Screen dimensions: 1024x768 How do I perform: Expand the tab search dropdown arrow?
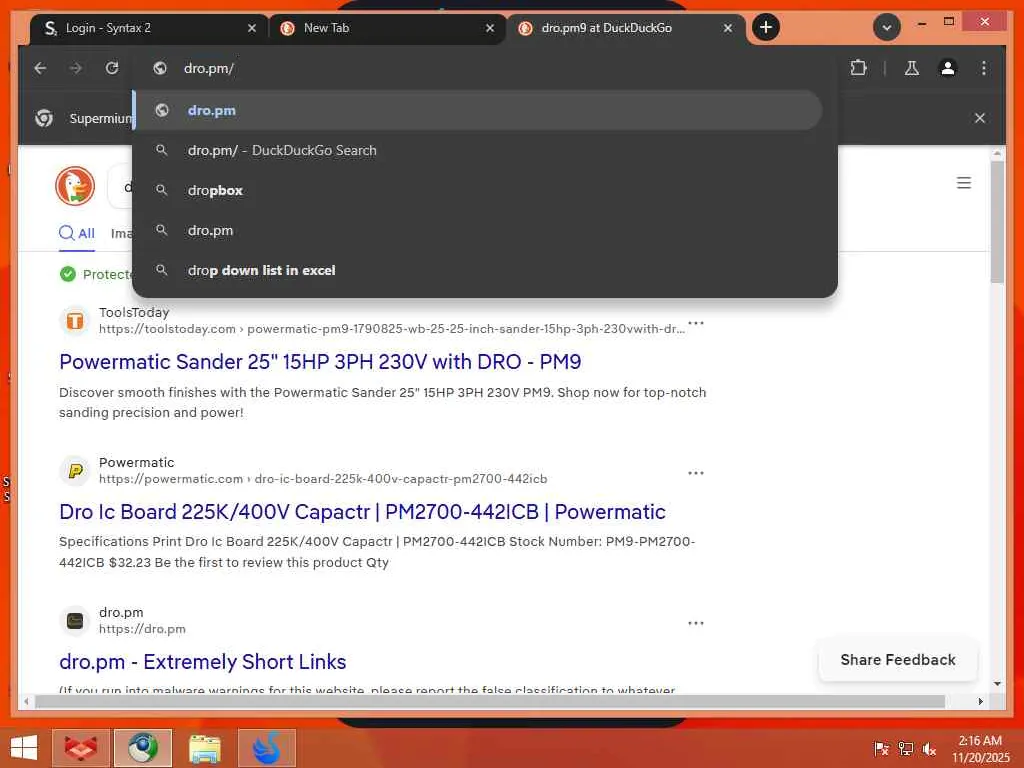click(887, 27)
